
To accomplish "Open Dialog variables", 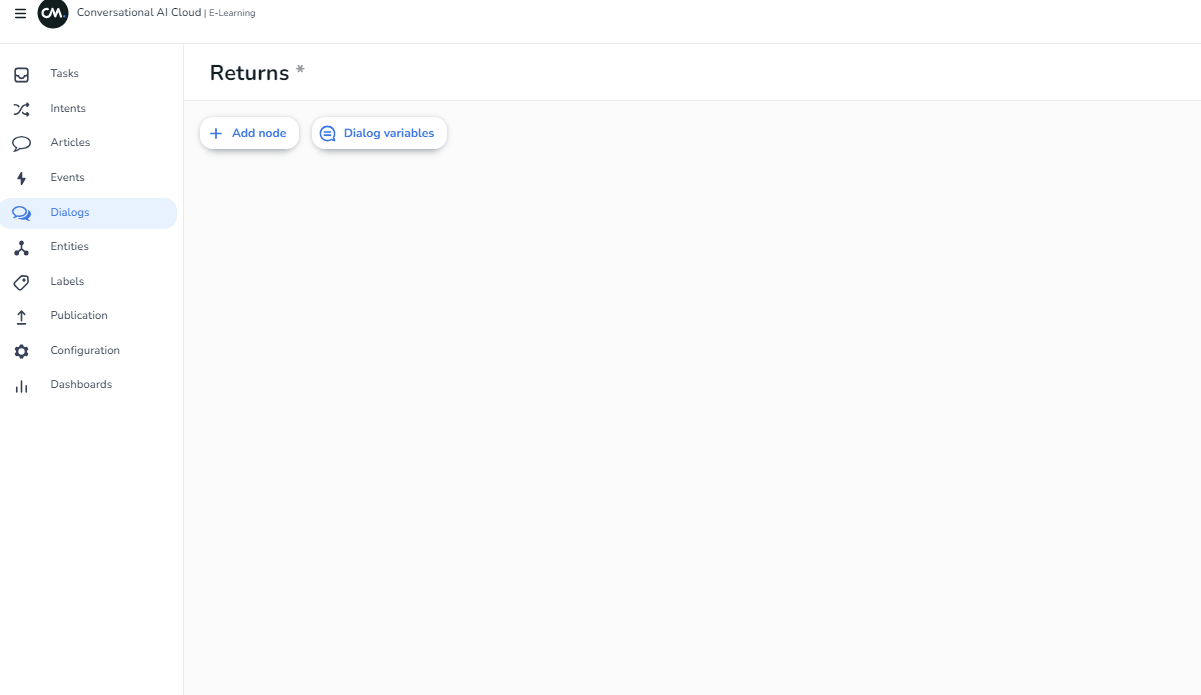I will click(379, 132).
